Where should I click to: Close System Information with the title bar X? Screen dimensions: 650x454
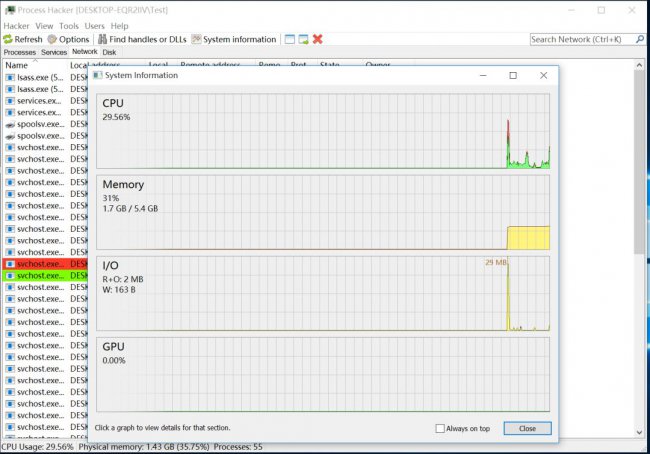coord(543,75)
